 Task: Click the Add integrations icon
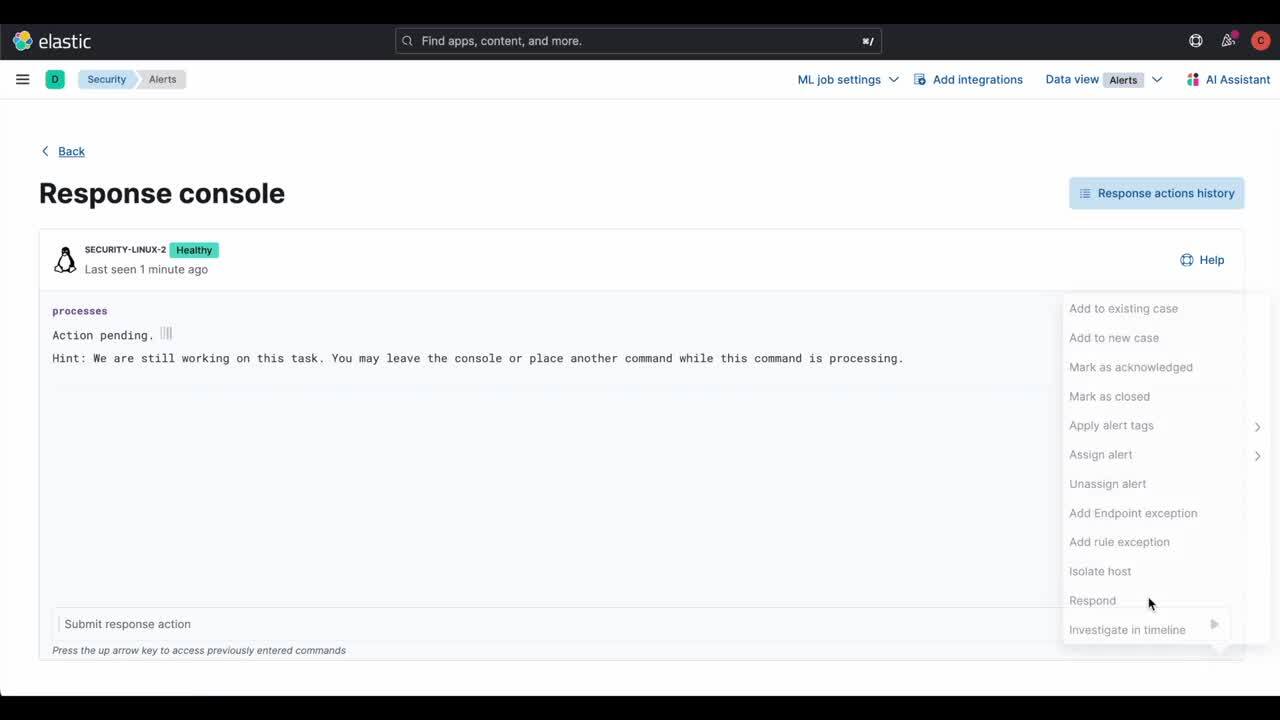(920, 79)
